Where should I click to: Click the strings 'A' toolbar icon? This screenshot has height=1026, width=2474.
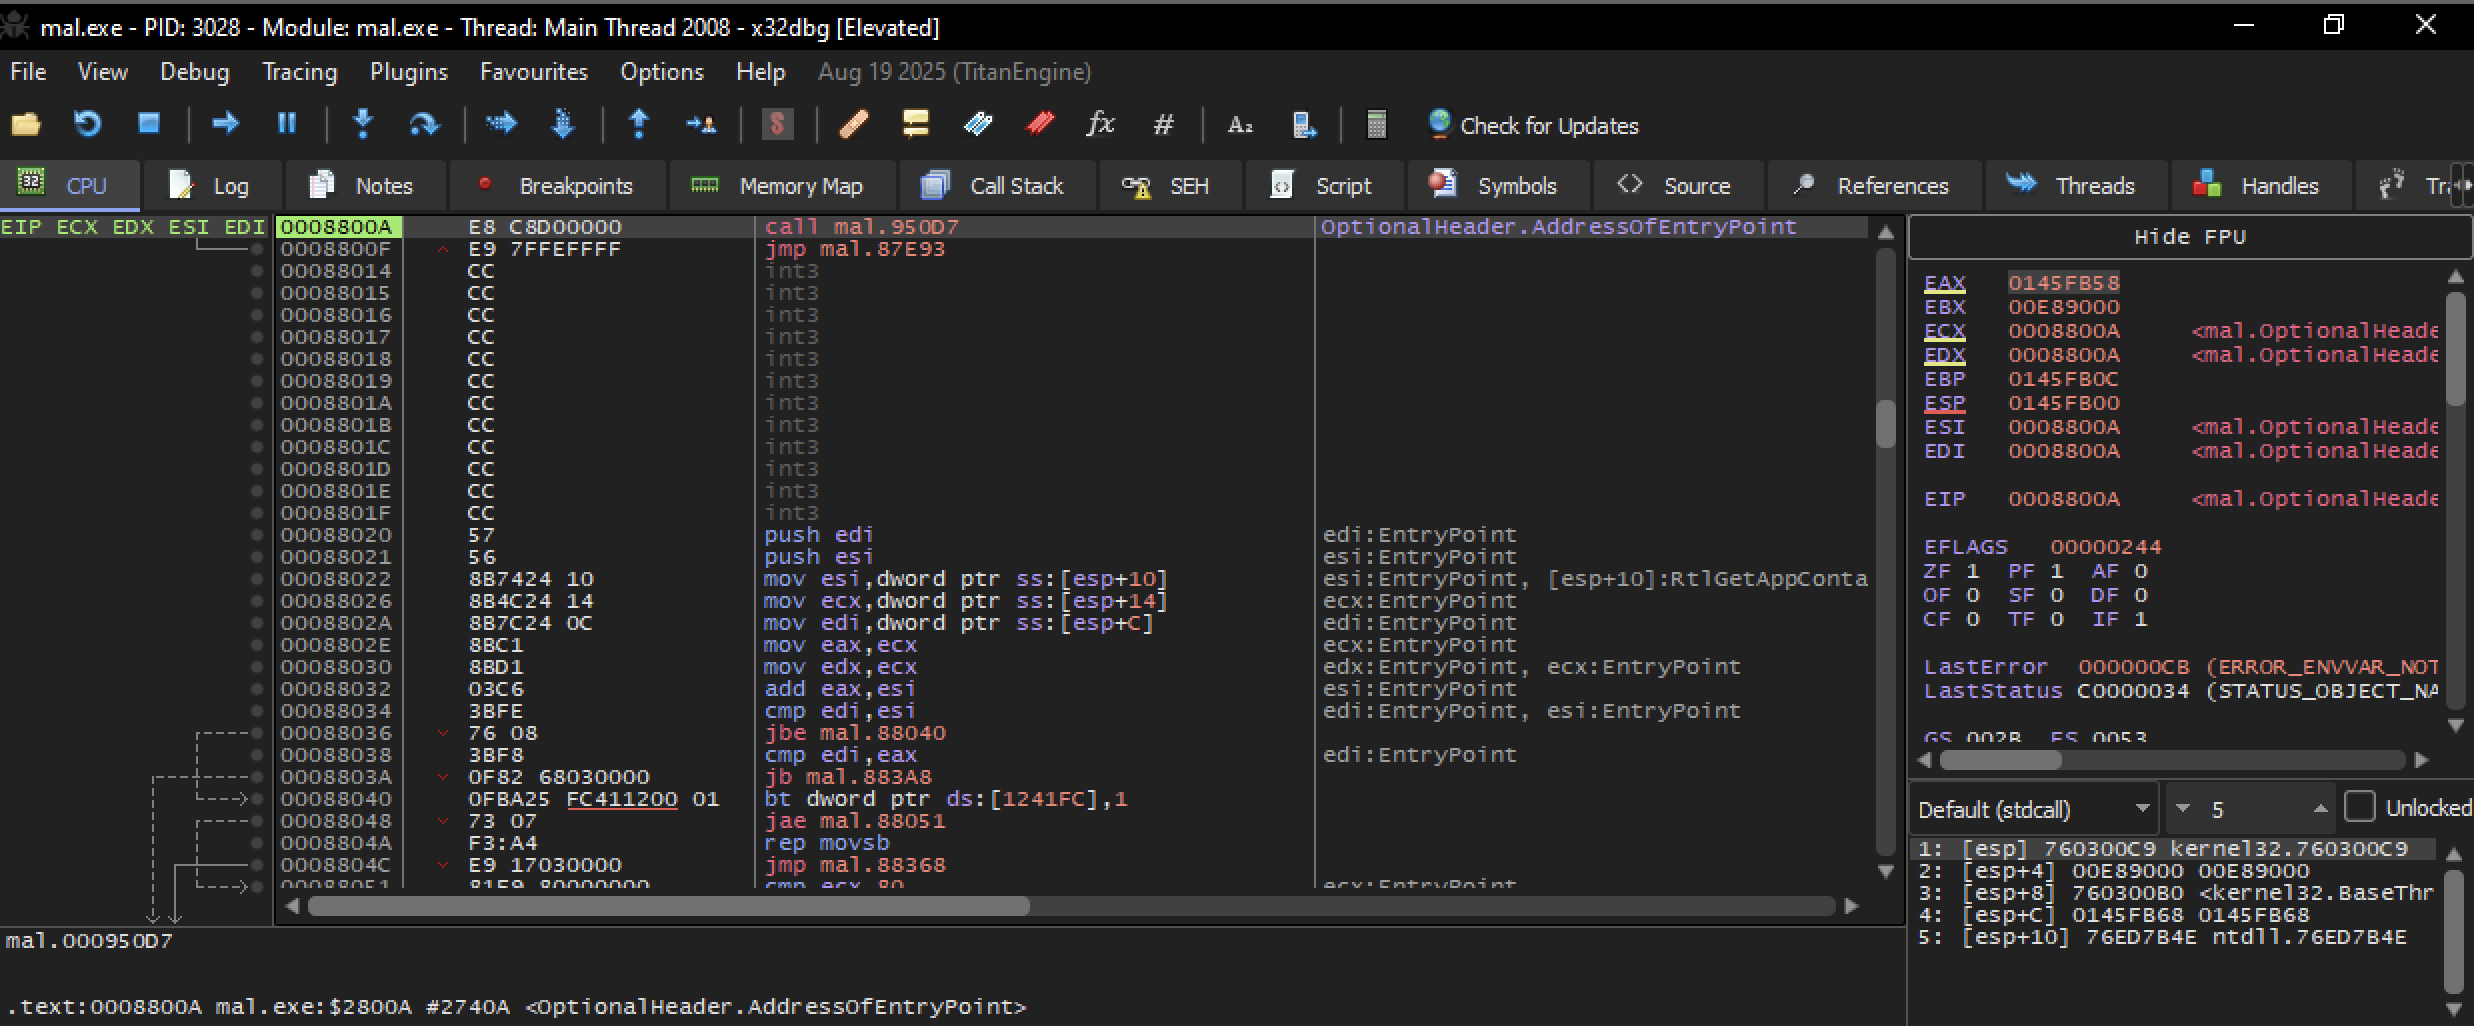(x=1240, y=124)
